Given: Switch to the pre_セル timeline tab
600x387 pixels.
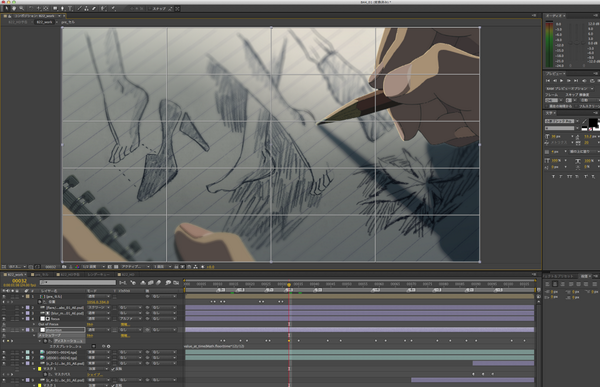Looking at the screenshot, I should (x=42, y=275).
